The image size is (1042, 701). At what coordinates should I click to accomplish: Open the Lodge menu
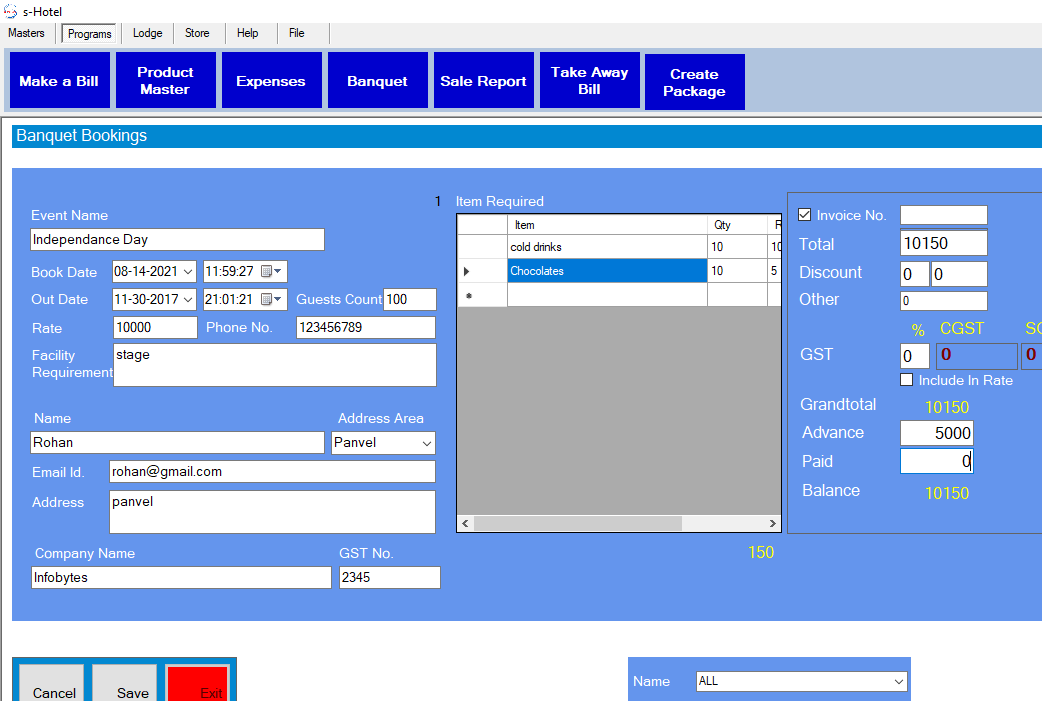[147, 33]
